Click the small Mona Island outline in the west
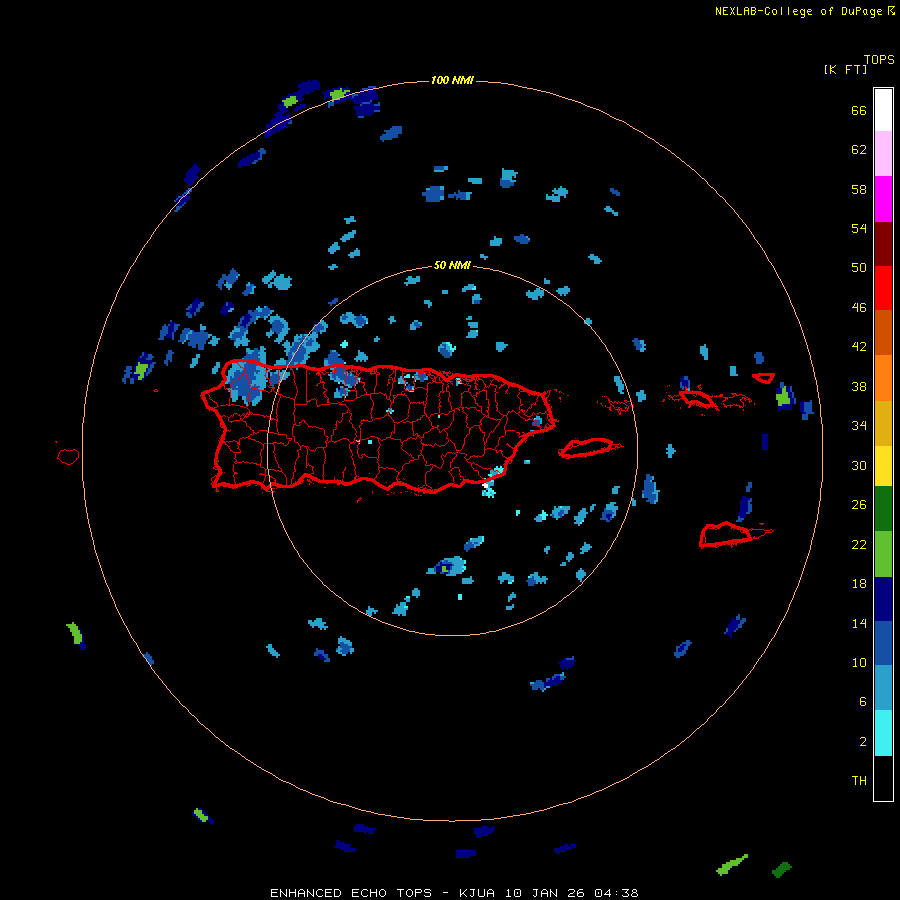 tap(68, 456)
